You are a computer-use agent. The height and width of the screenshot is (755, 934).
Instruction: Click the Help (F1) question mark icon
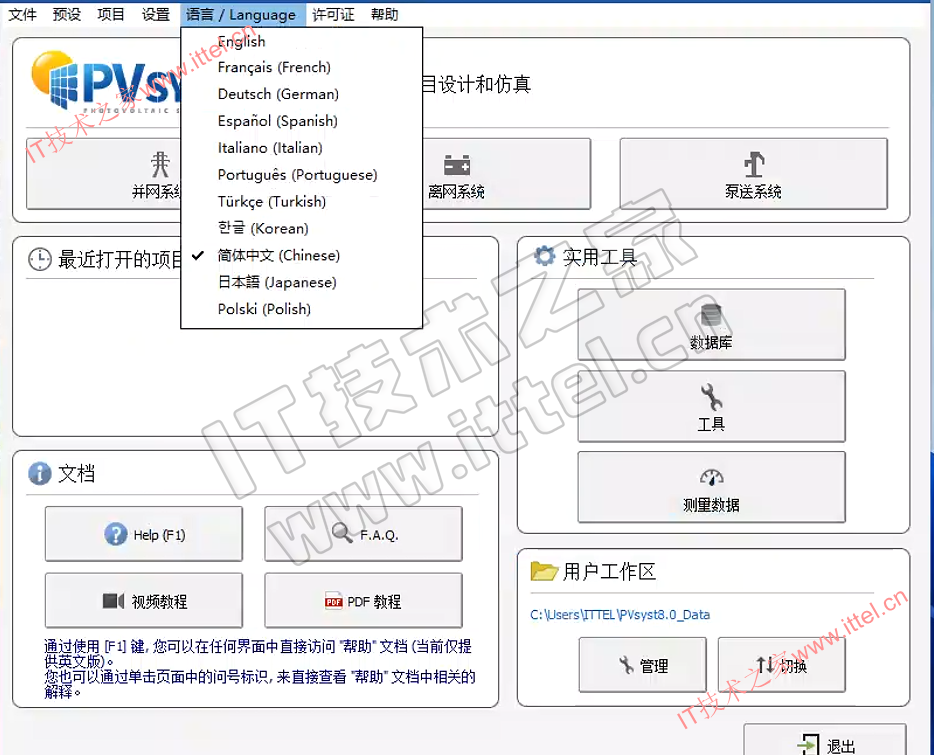(x=116, y=534)
